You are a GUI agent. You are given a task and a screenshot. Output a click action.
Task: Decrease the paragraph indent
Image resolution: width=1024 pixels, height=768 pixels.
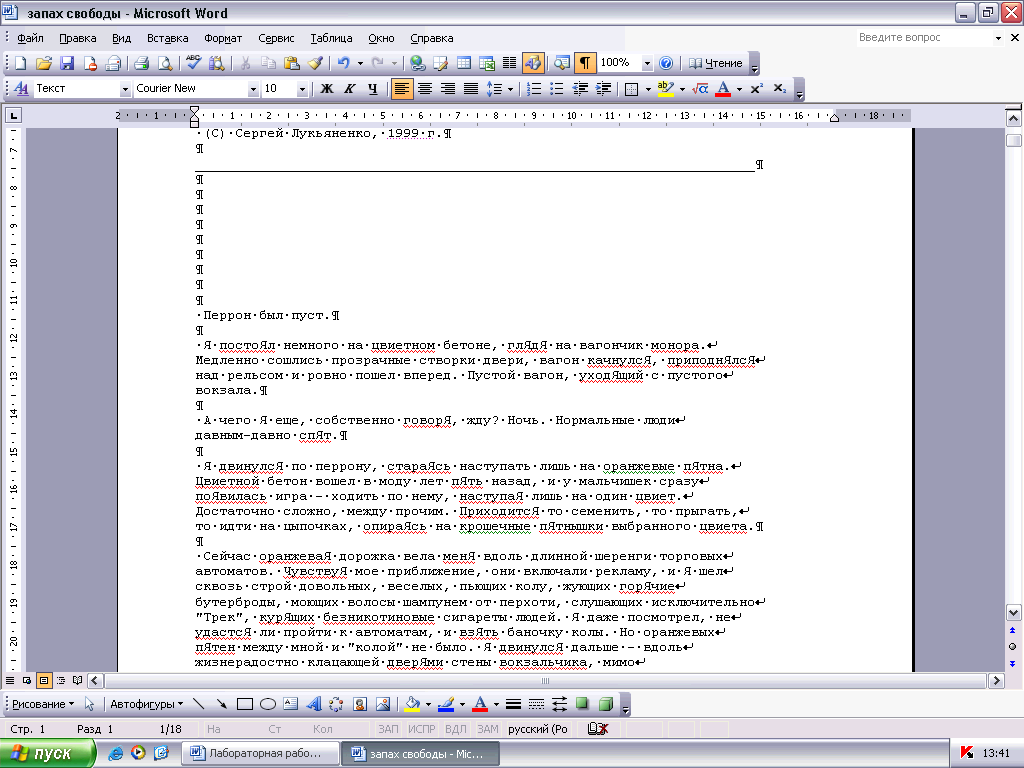(580, 89)
